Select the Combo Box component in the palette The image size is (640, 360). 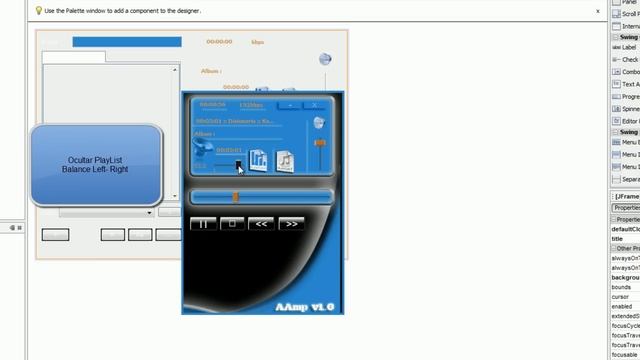(625, 72)
